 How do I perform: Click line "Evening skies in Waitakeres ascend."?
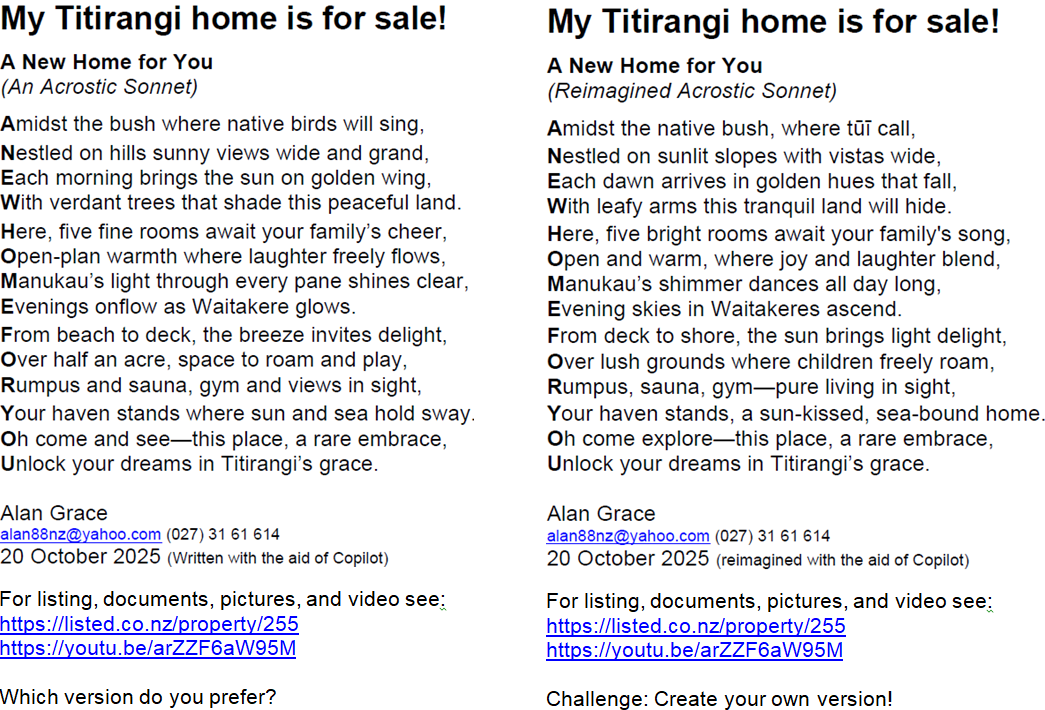tap(724, 309)
